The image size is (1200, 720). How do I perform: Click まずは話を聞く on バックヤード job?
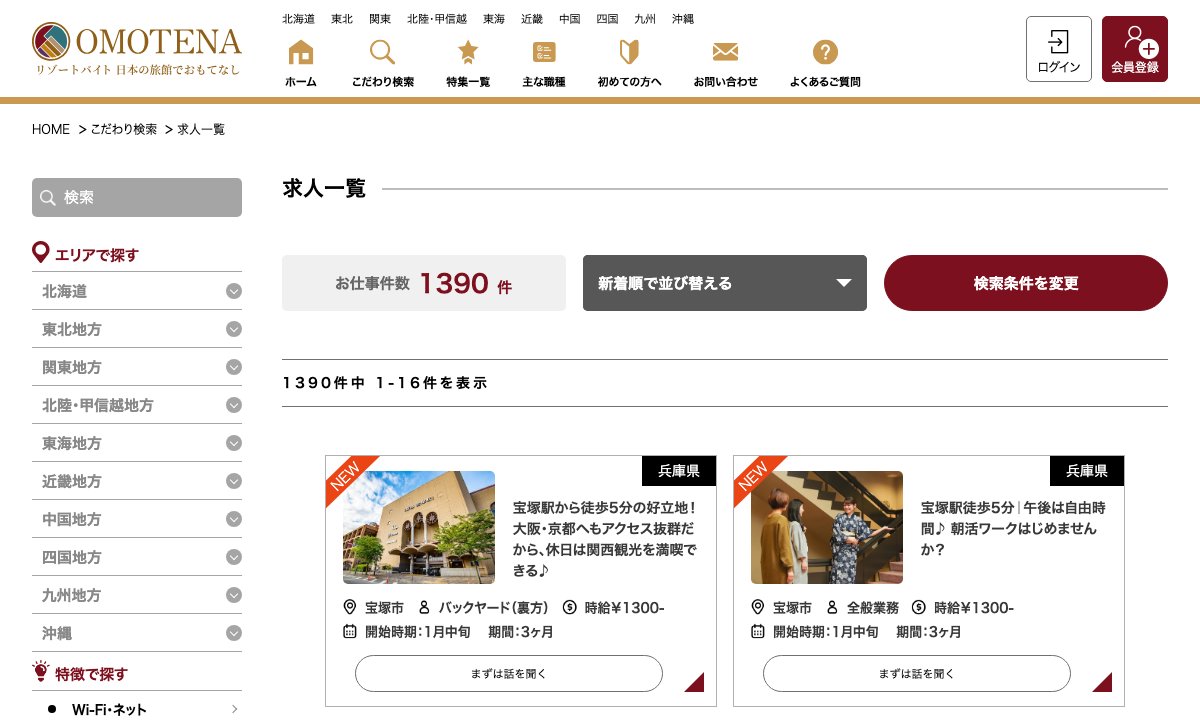(x=509, y=673)
